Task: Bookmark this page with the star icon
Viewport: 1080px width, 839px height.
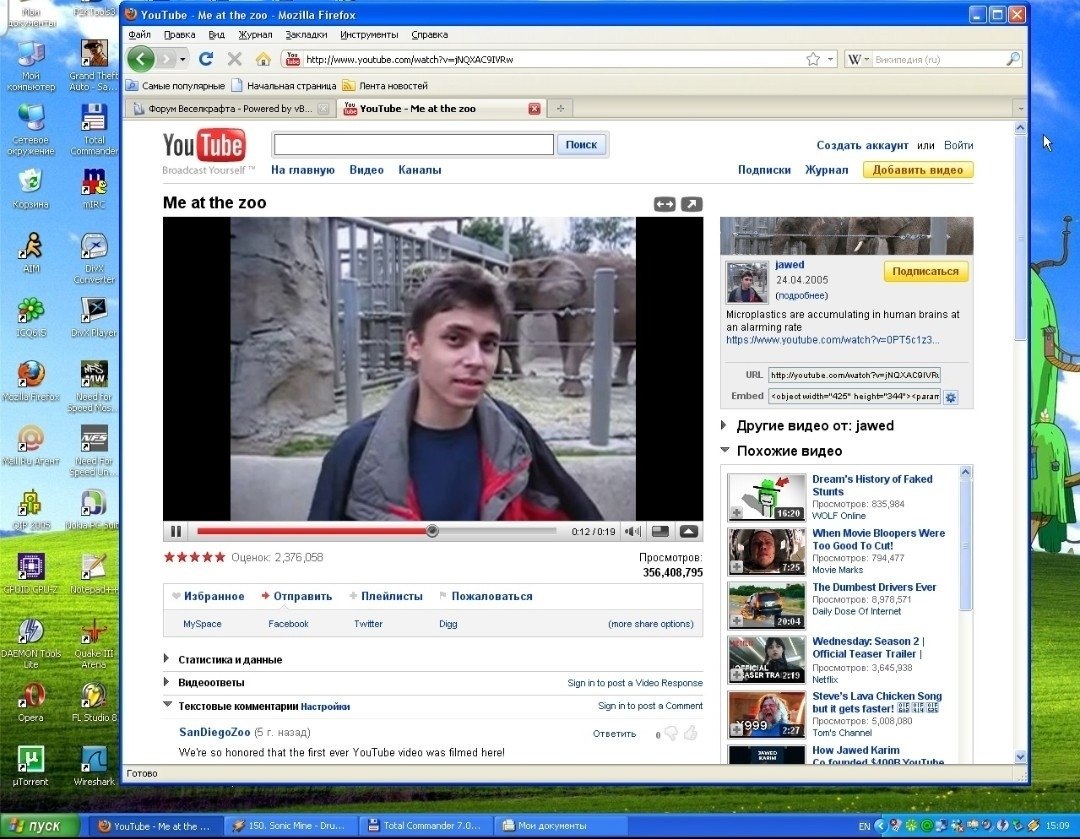Action: (813, 59)
